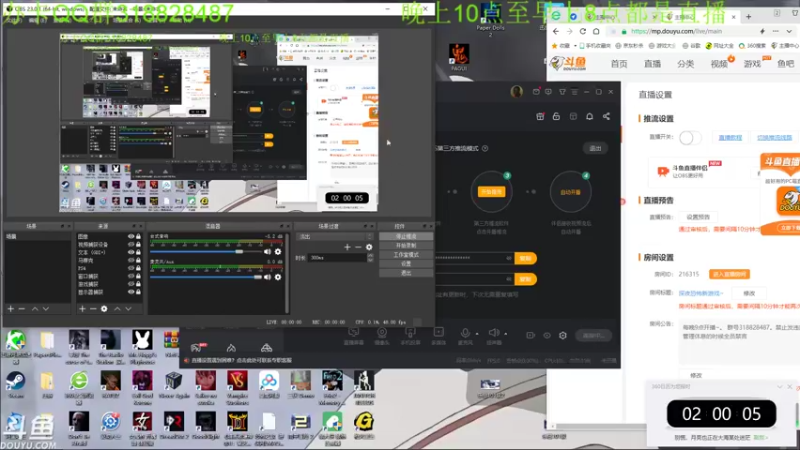Screen dimensions: 800x450
Task: Open 直播 tab on Douyu site
Action: 653,64
